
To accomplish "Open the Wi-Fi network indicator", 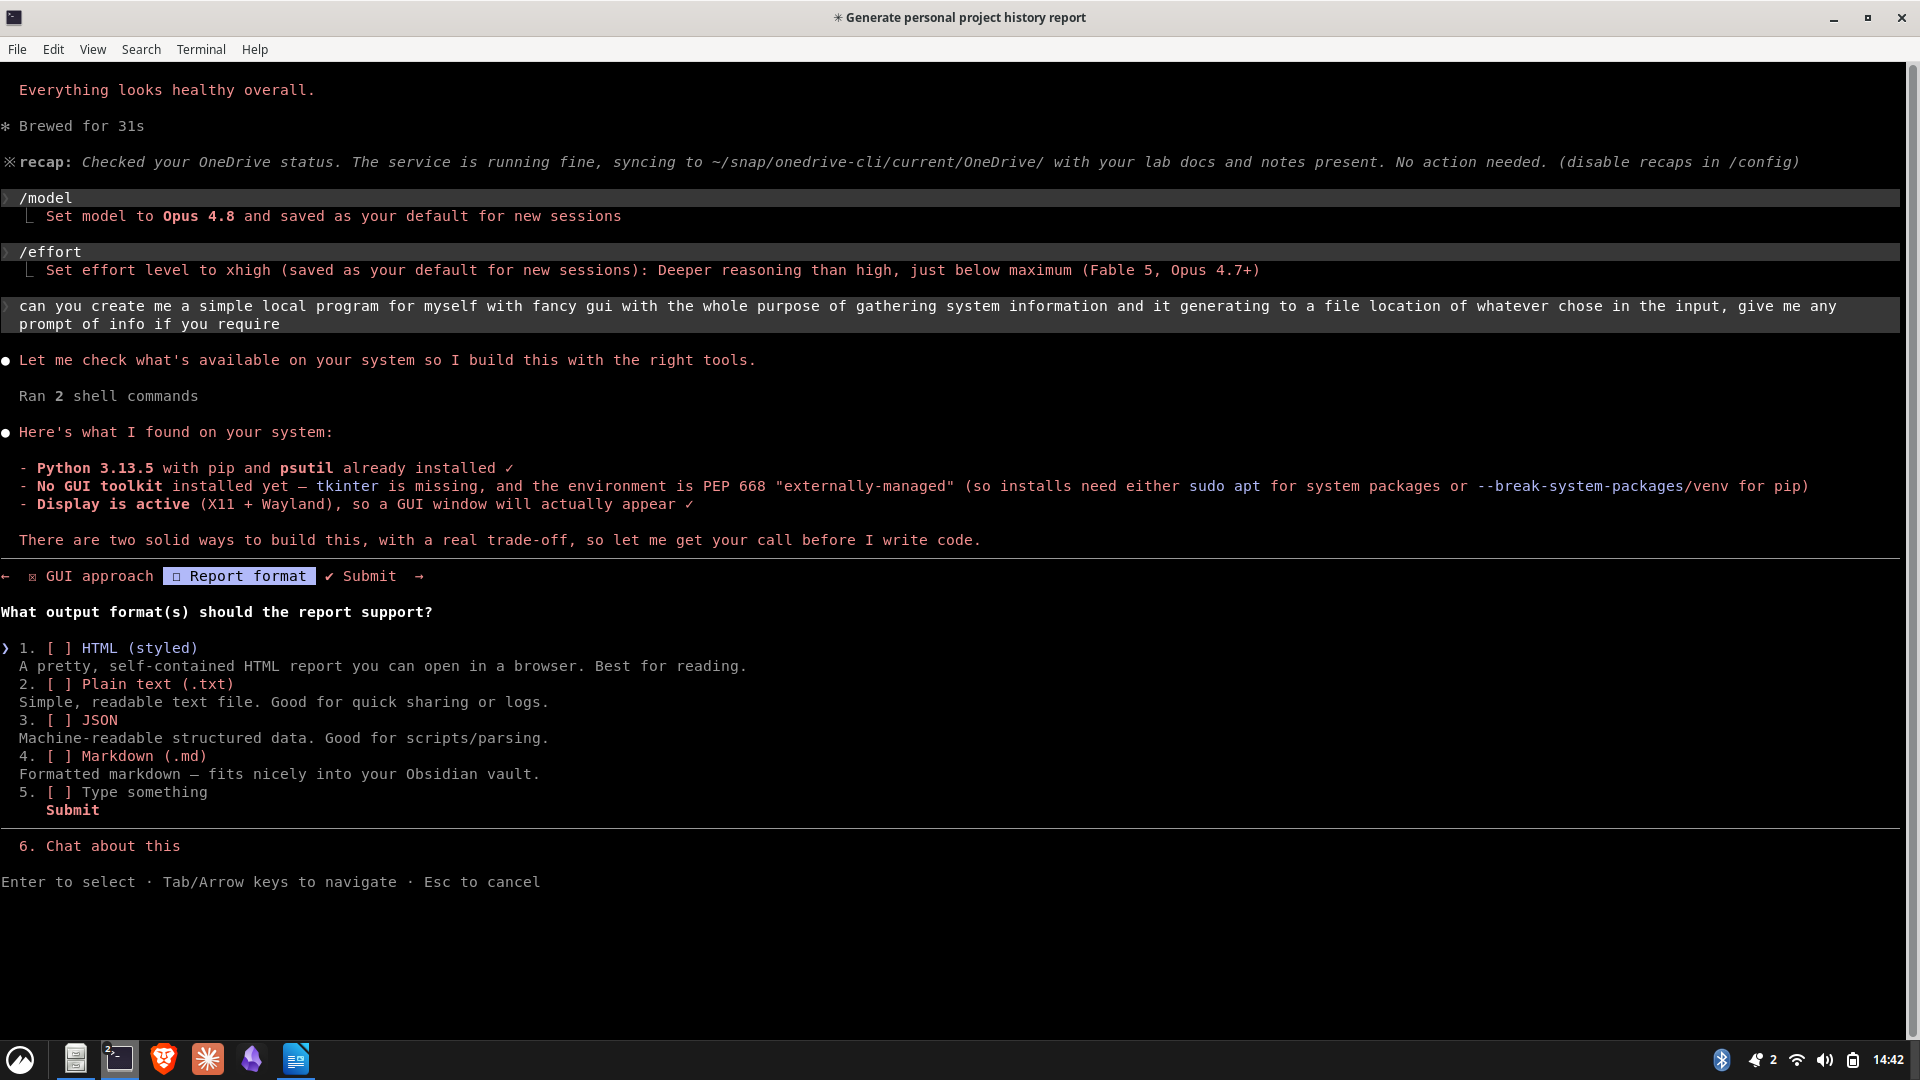I will [x=1796, y=1059].
